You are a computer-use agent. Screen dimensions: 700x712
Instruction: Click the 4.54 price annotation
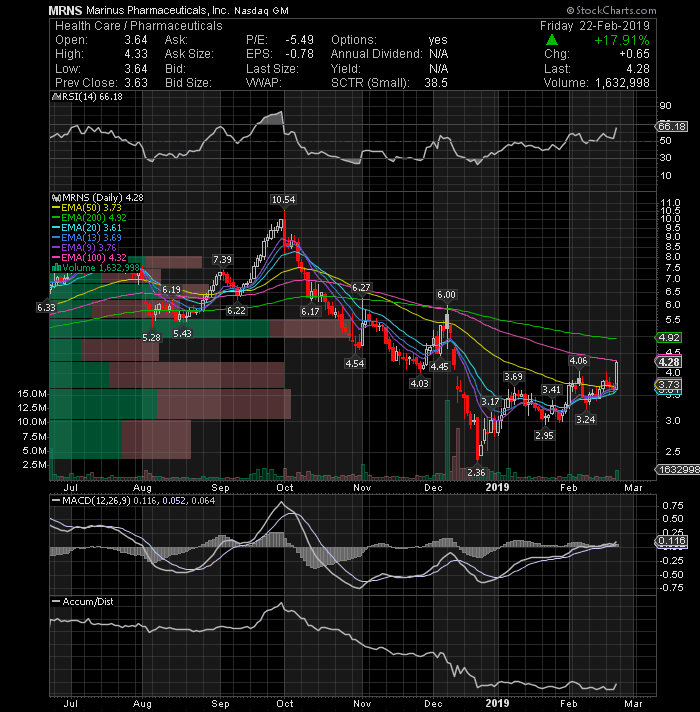(355, 363)
